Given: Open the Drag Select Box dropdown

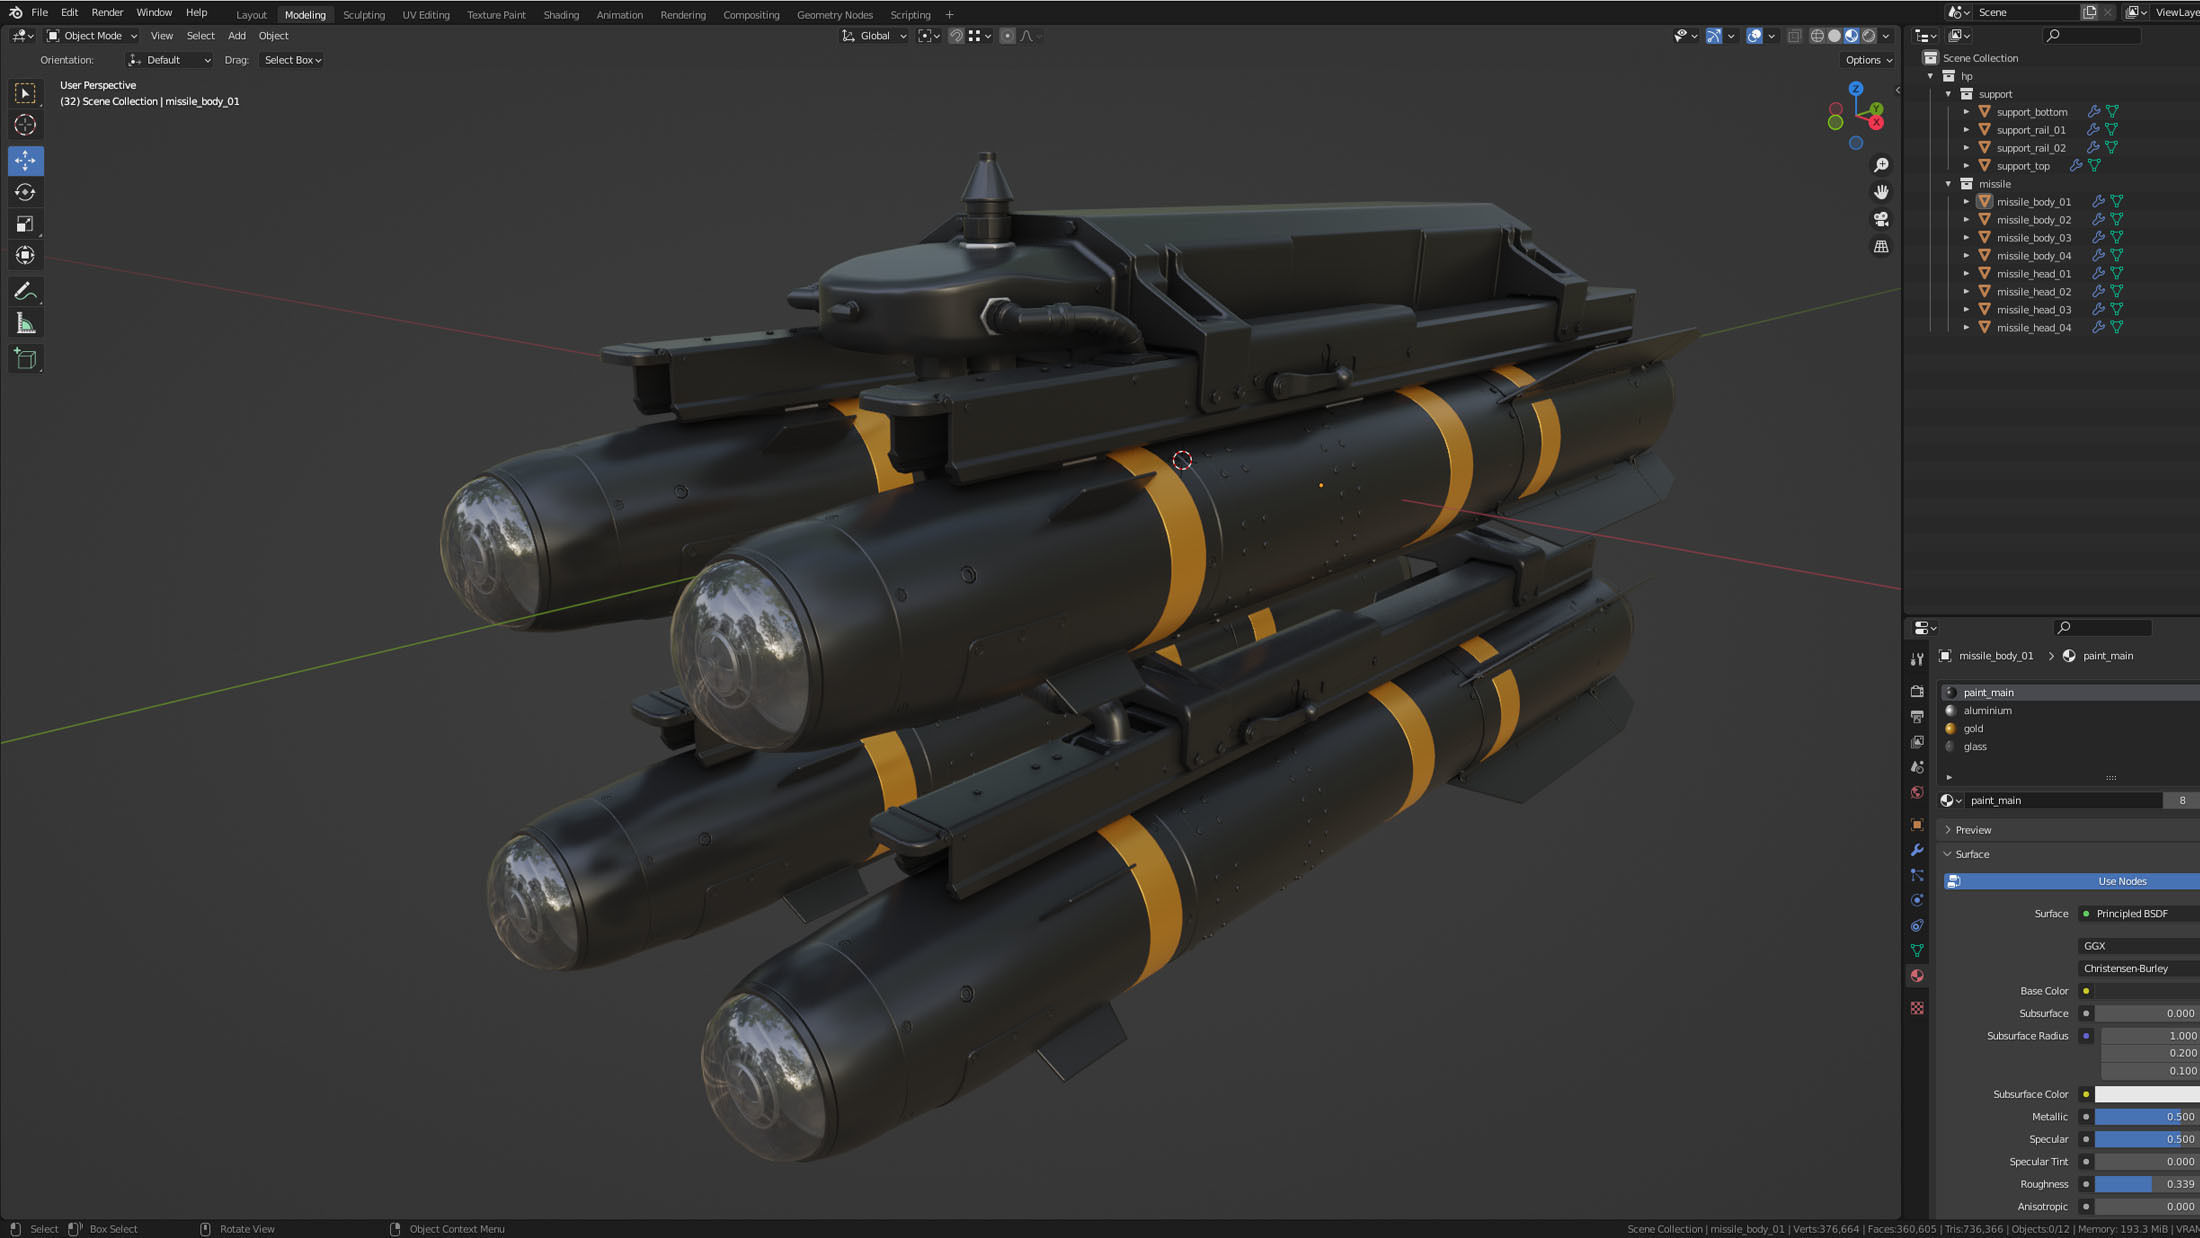Looking at the screenshot, I should click(x=292, y=60).
